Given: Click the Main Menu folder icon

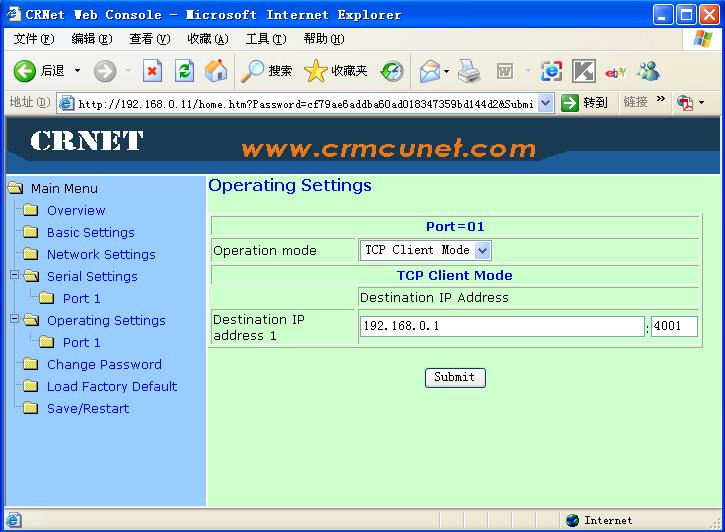Looking at the screenshot, I should (x=15, y=188).
